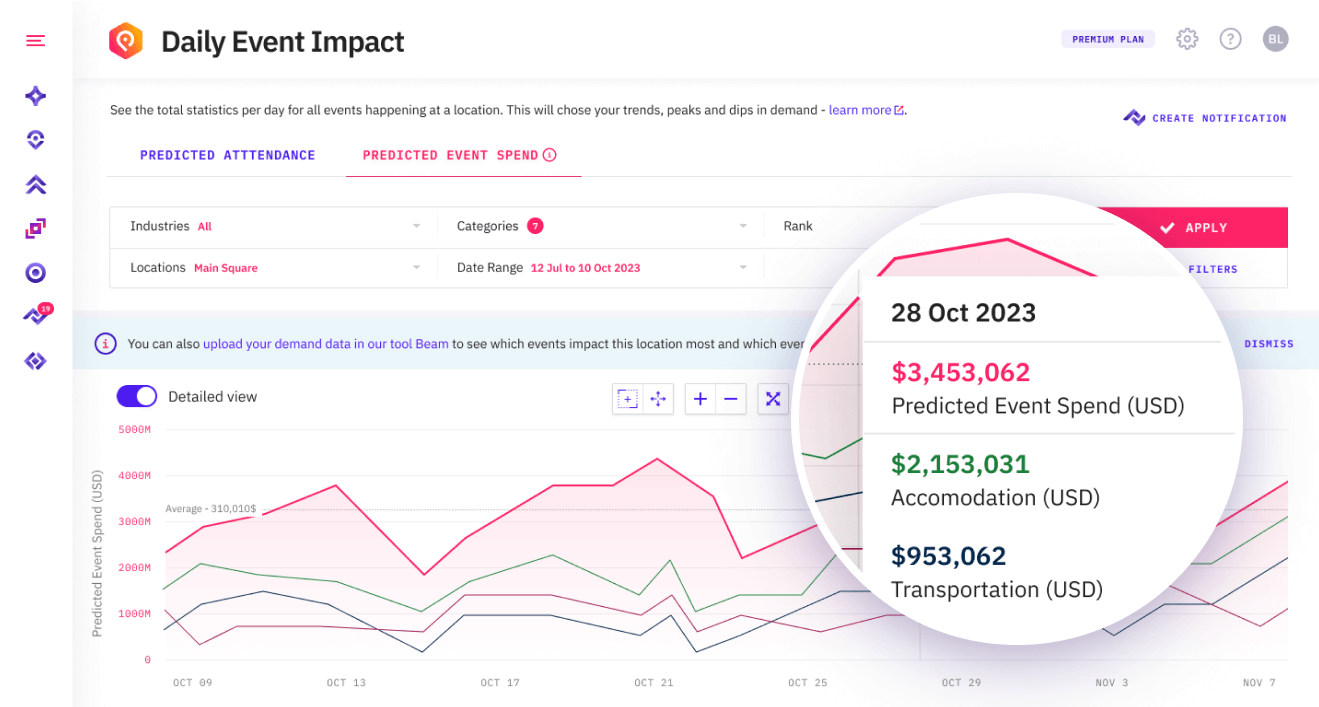Open help question mark icon
This screenshot has height=707, width=1319.
coord(1230,39)
